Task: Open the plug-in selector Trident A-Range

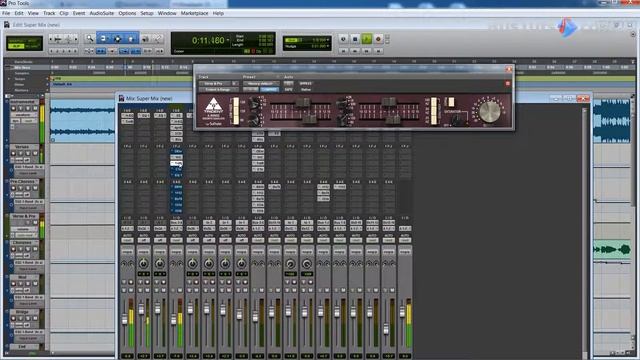Action: (219, 89)
